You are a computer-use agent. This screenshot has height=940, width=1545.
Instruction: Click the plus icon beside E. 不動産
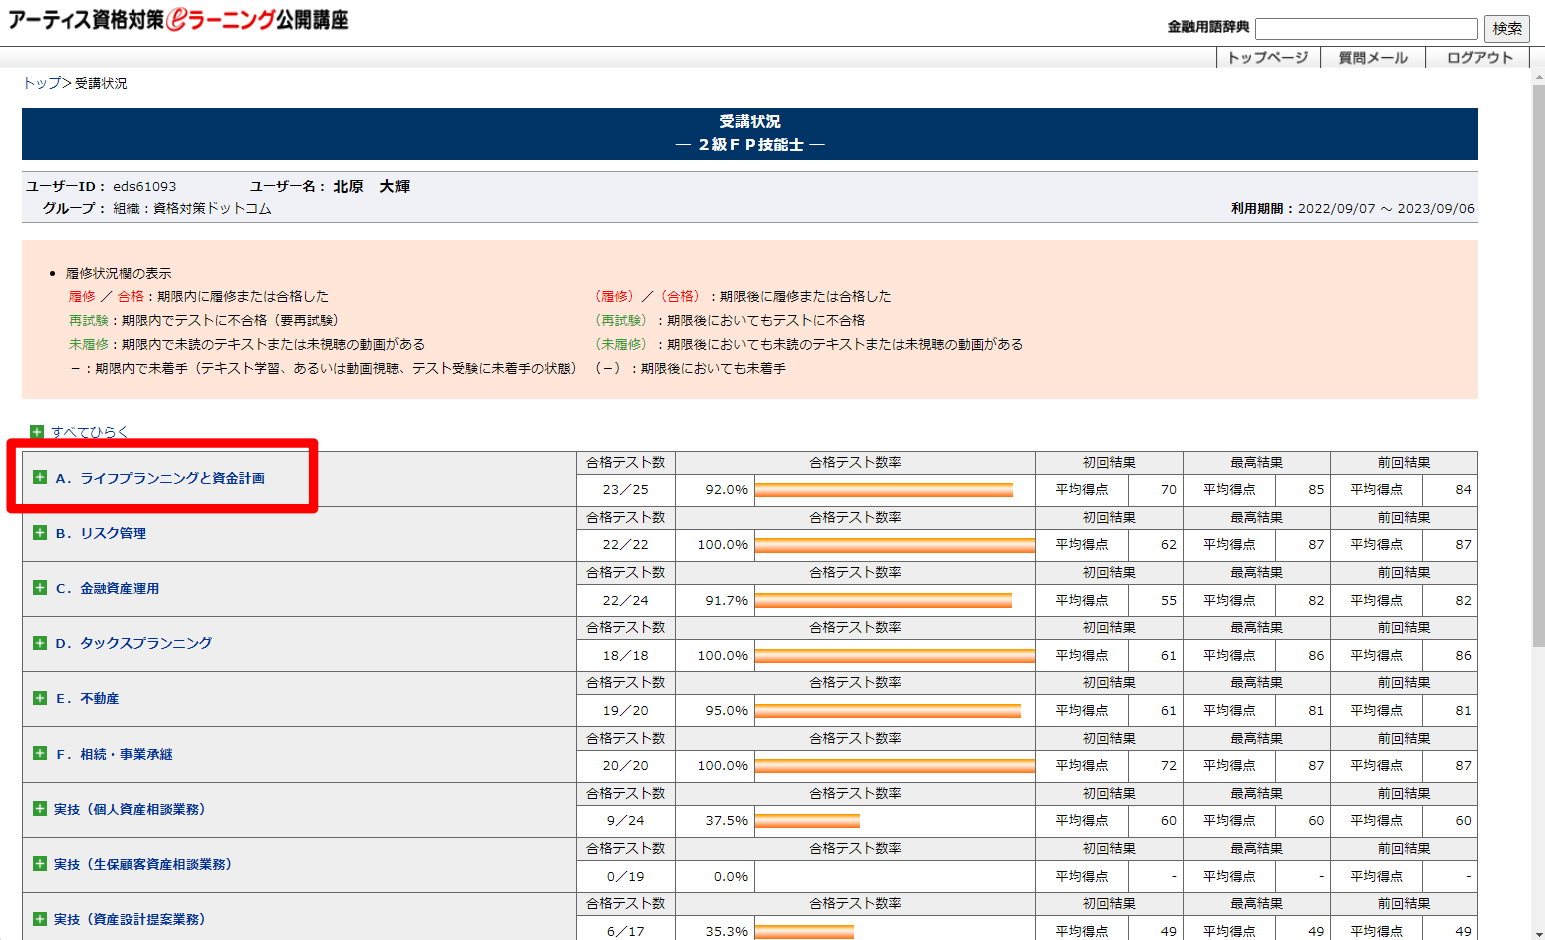coord(40,698)
